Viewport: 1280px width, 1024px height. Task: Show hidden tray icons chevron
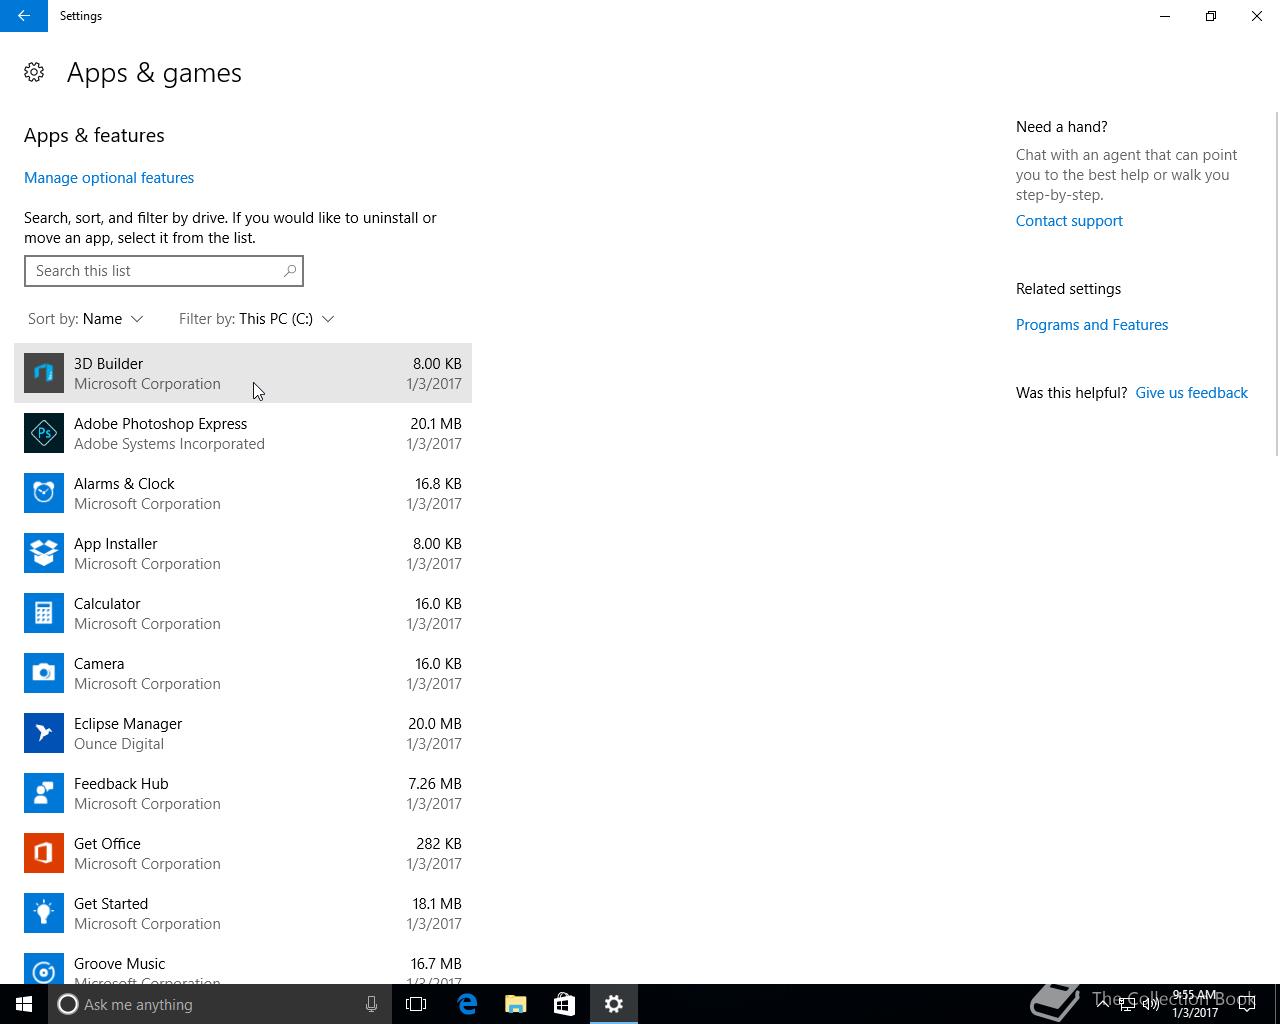point(1102,1004)
